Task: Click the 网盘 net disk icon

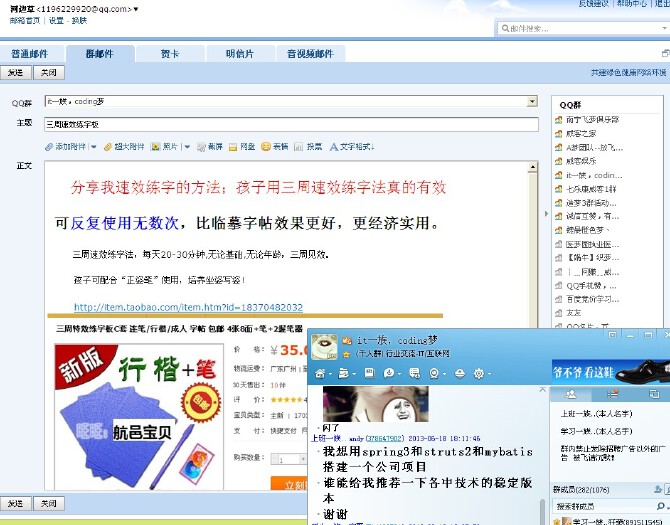Action: [233, 147]
